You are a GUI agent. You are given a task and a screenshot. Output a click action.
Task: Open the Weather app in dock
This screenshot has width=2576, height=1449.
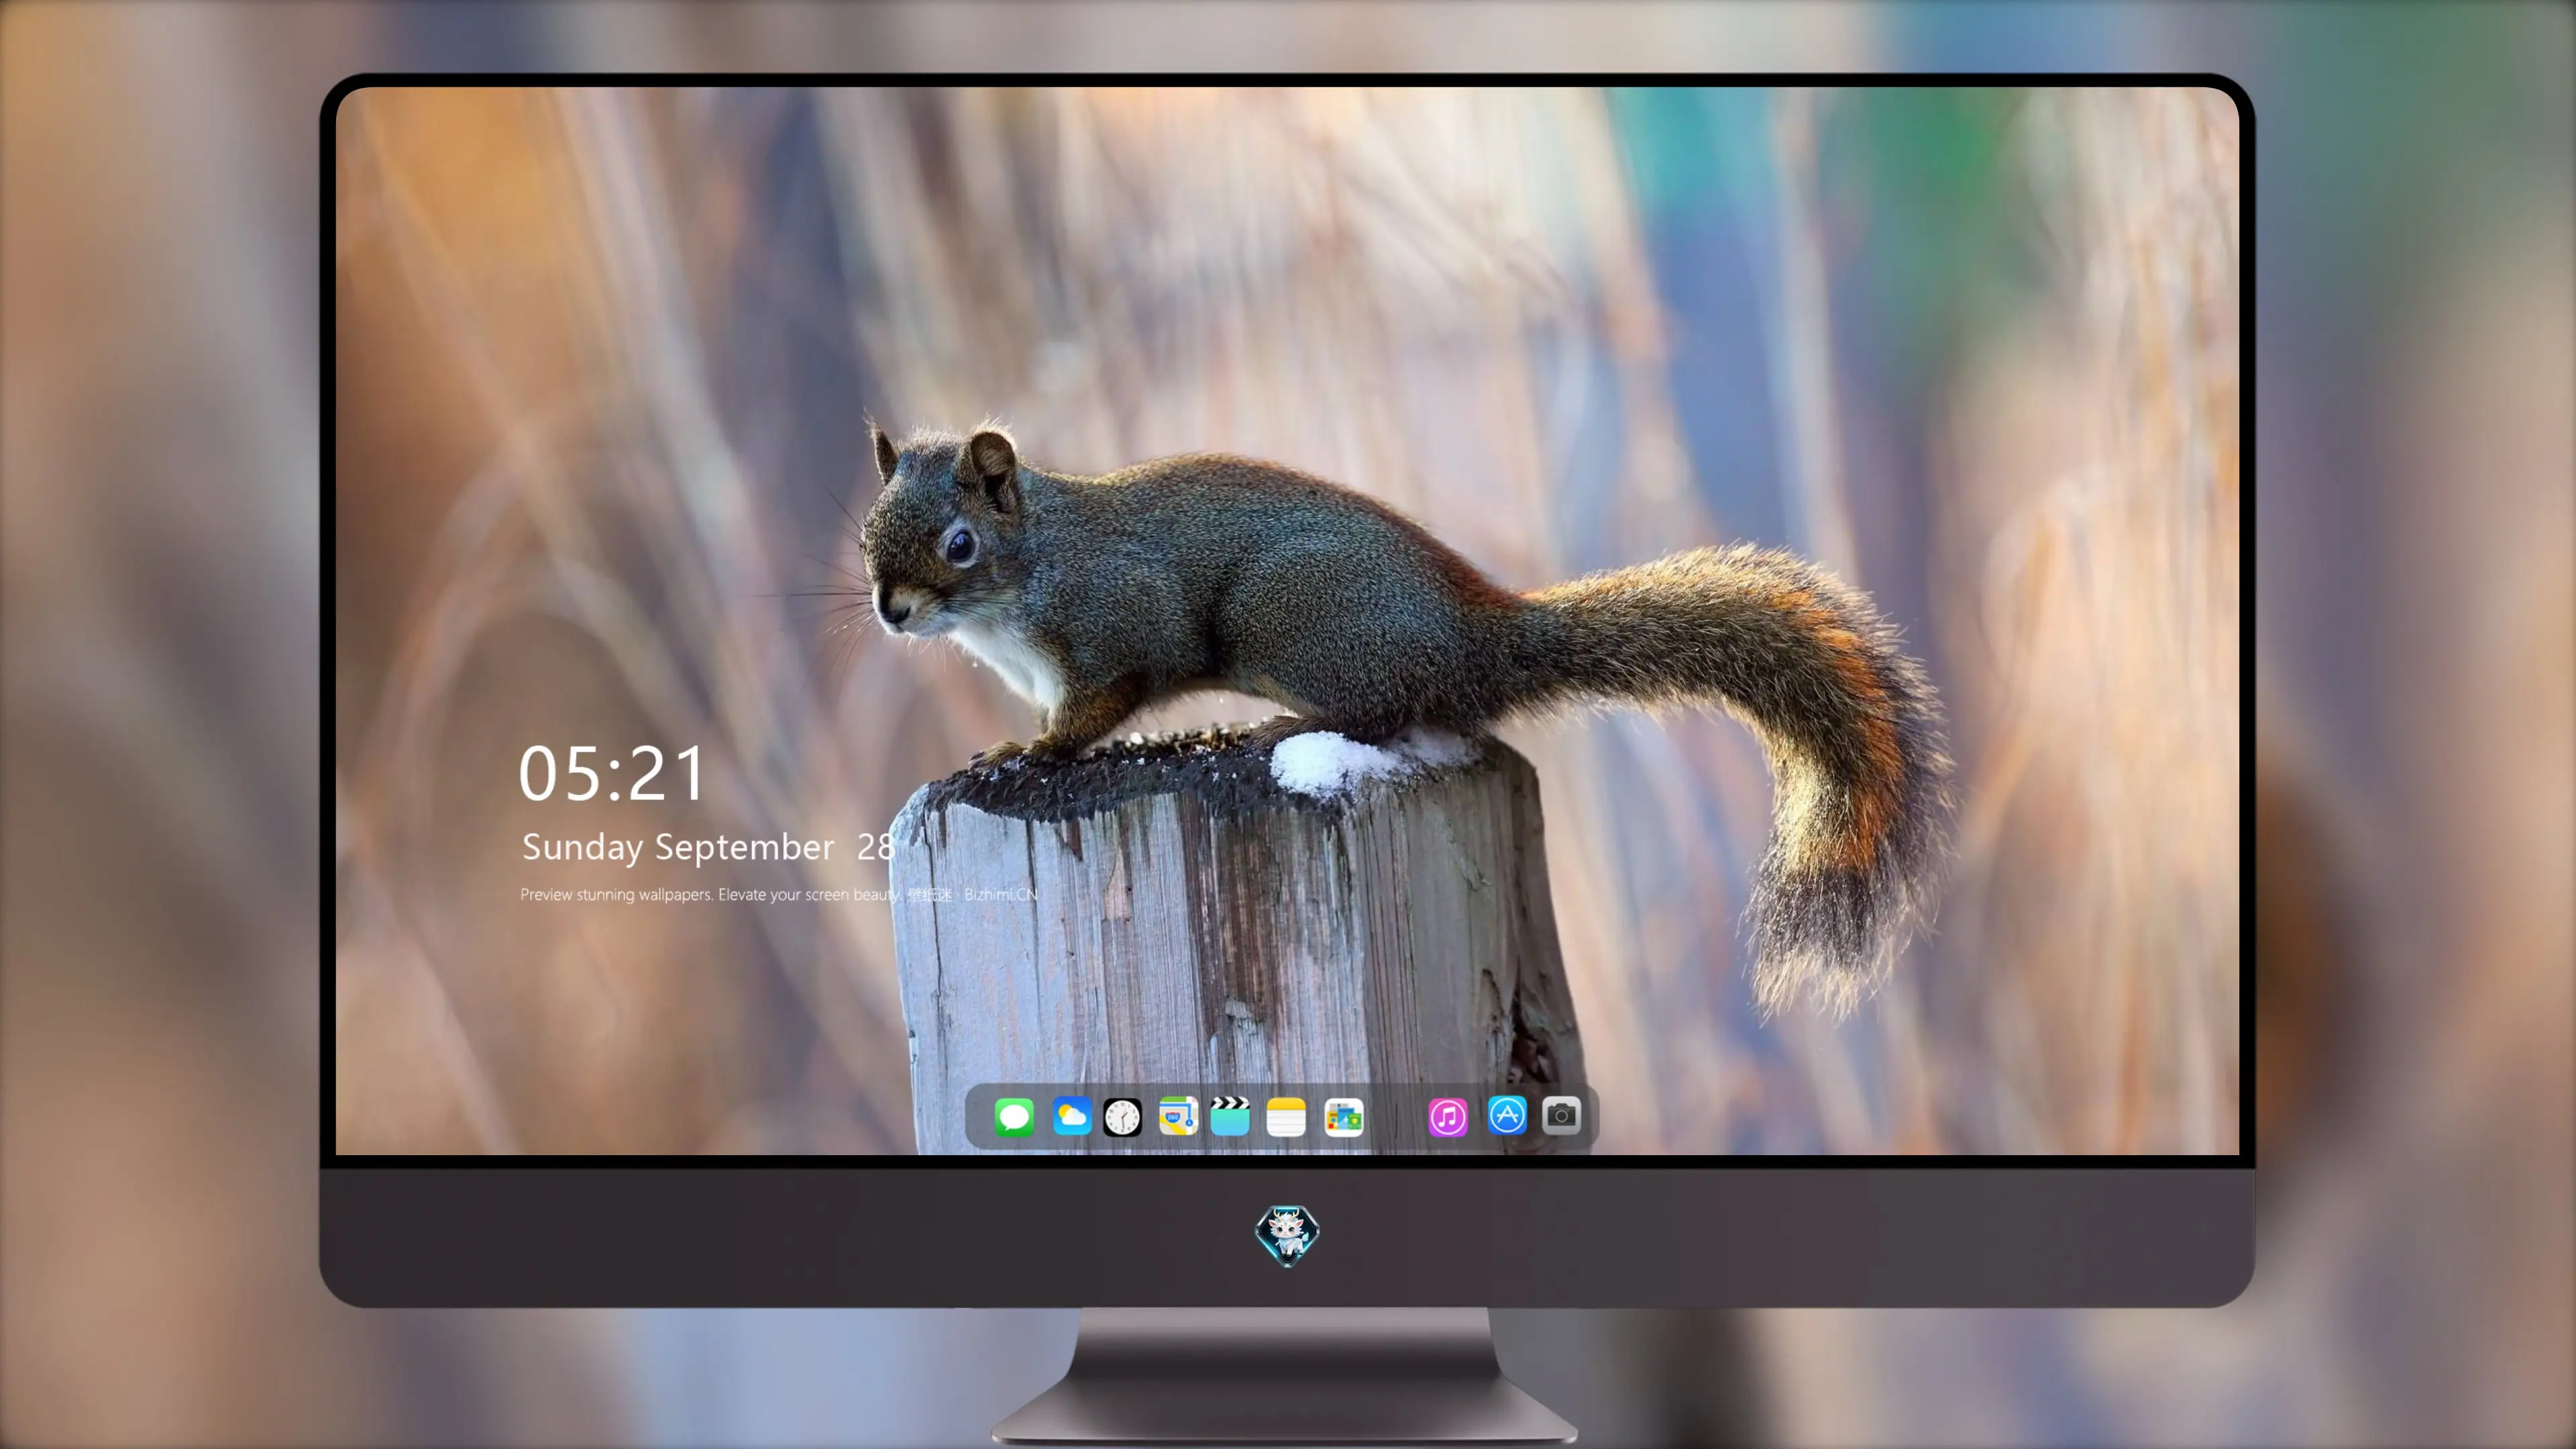1071,1116
